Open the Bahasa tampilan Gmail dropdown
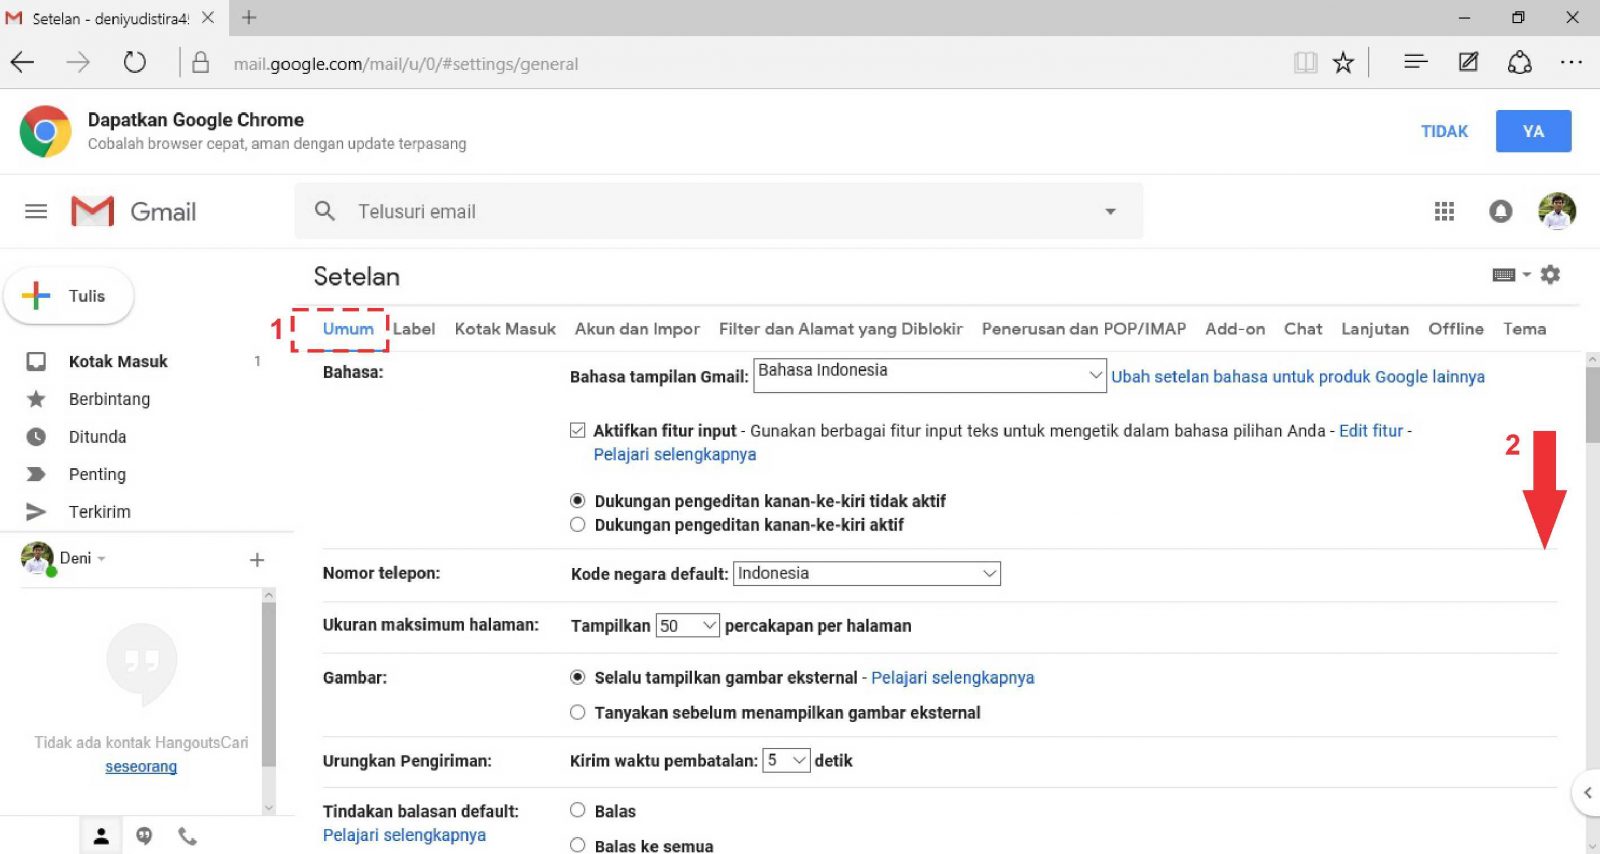 pyautogui.click(x=929, y=375)
